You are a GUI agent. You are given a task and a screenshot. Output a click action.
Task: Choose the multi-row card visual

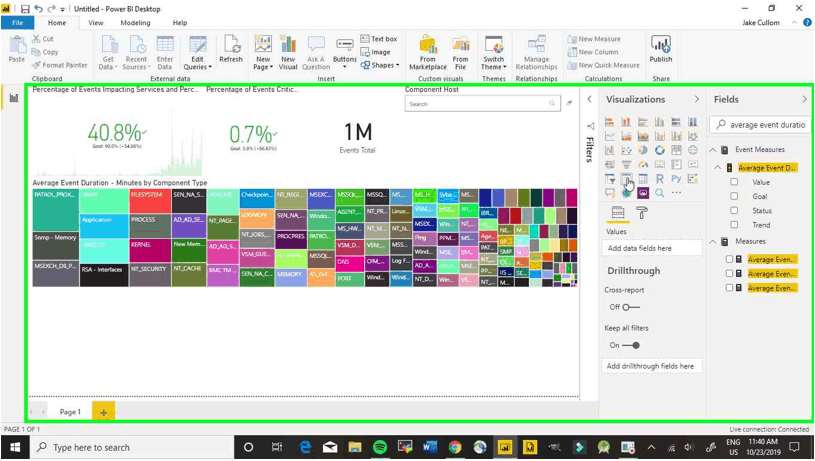coord(676,164)
